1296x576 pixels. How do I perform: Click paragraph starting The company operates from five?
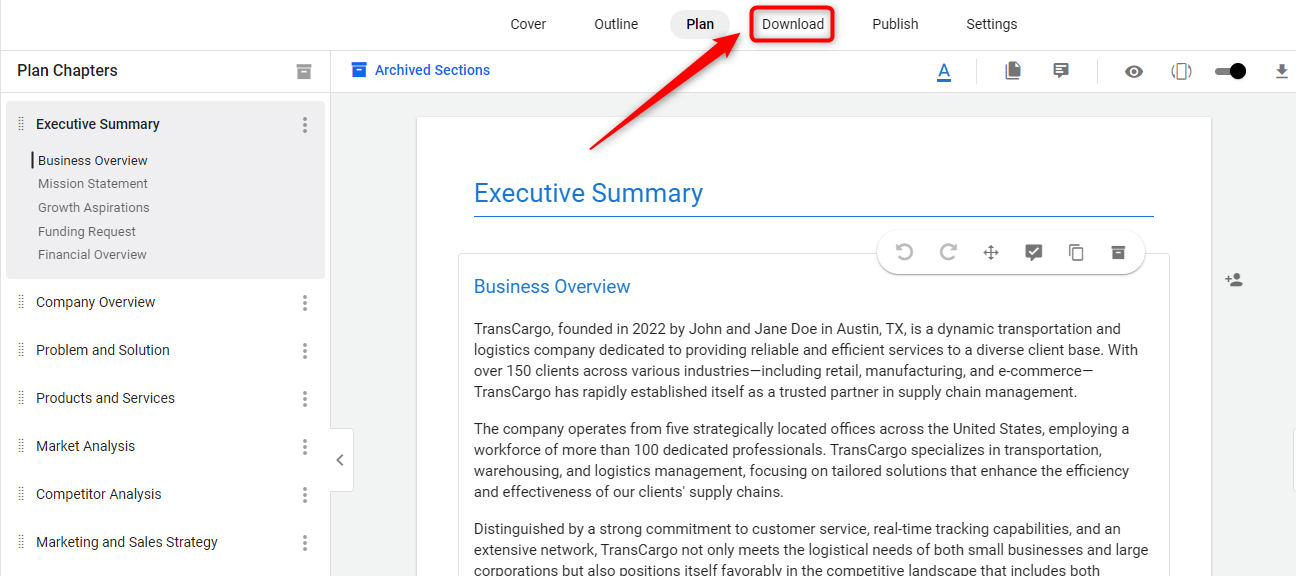pyautogui.click(x=802, y=461)
